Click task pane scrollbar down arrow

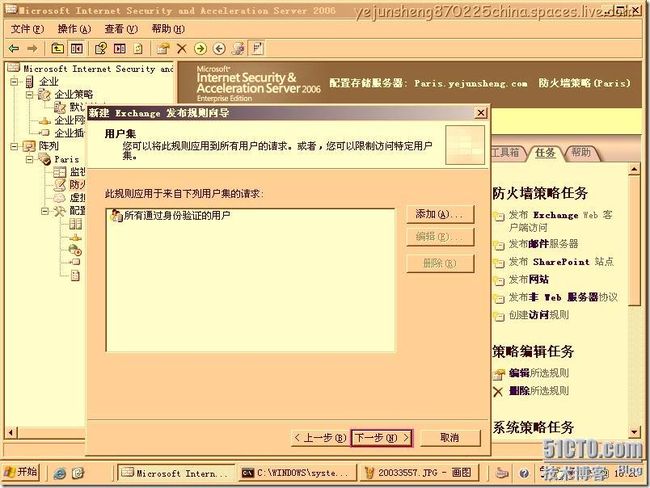(x=634, y=432)
